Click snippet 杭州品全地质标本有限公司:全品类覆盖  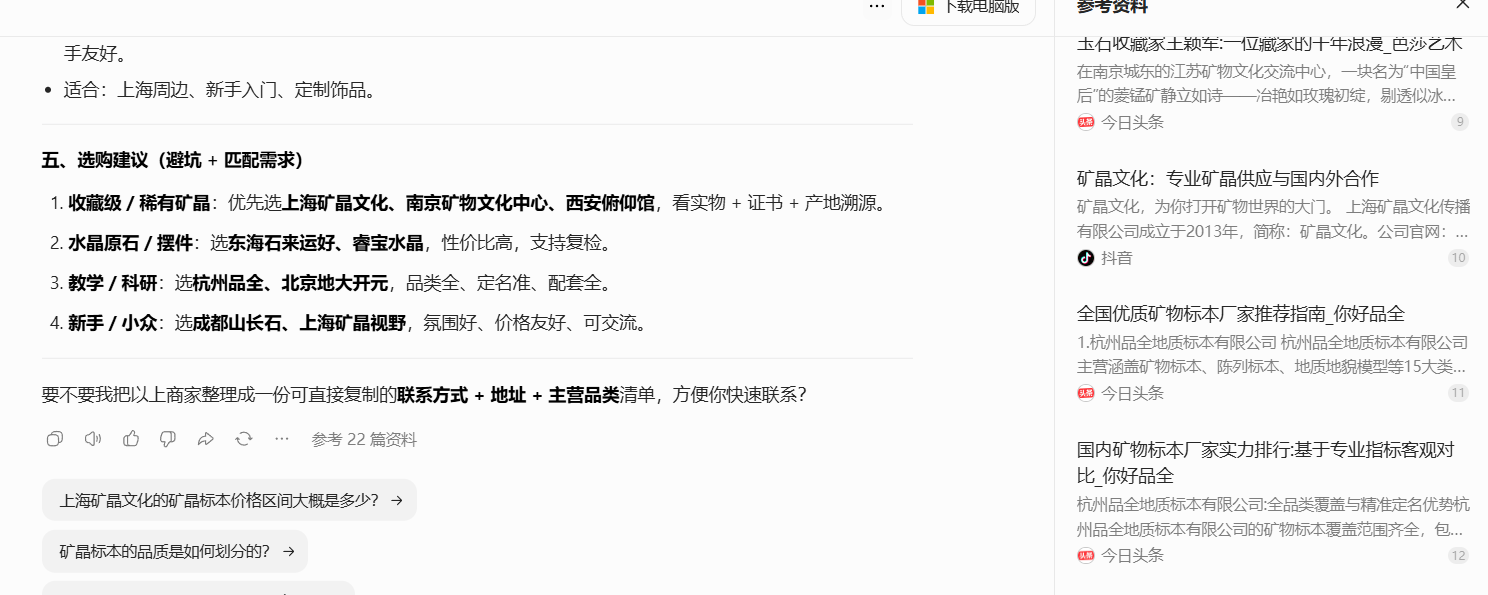pyautogui.click(x=1273, y=516)
